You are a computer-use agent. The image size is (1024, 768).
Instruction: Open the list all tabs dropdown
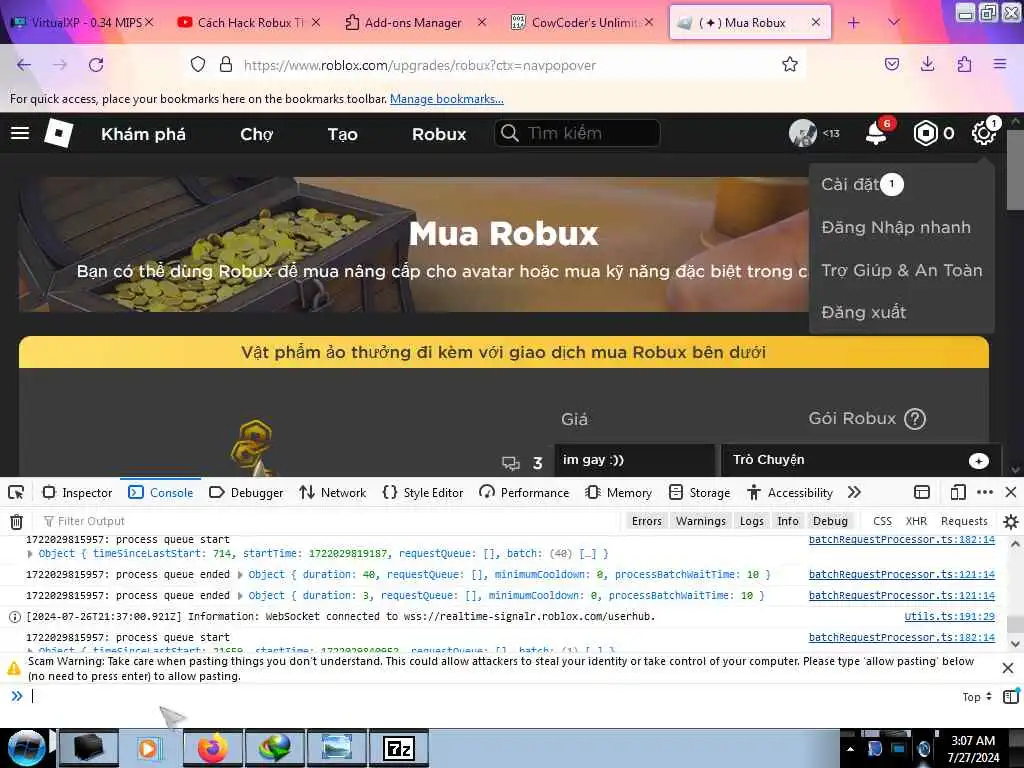coord(893,22)
